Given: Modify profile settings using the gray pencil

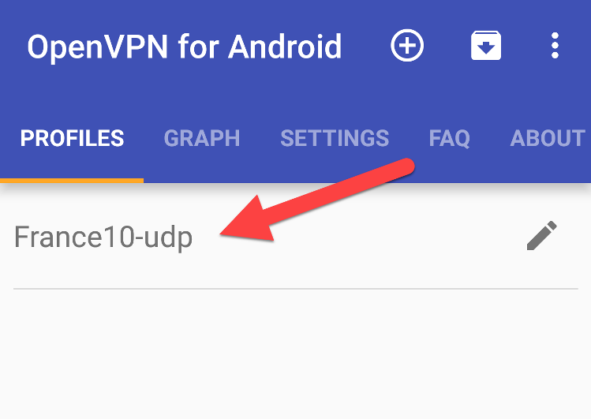Looking at the screenshot, I should coord(542,235).
